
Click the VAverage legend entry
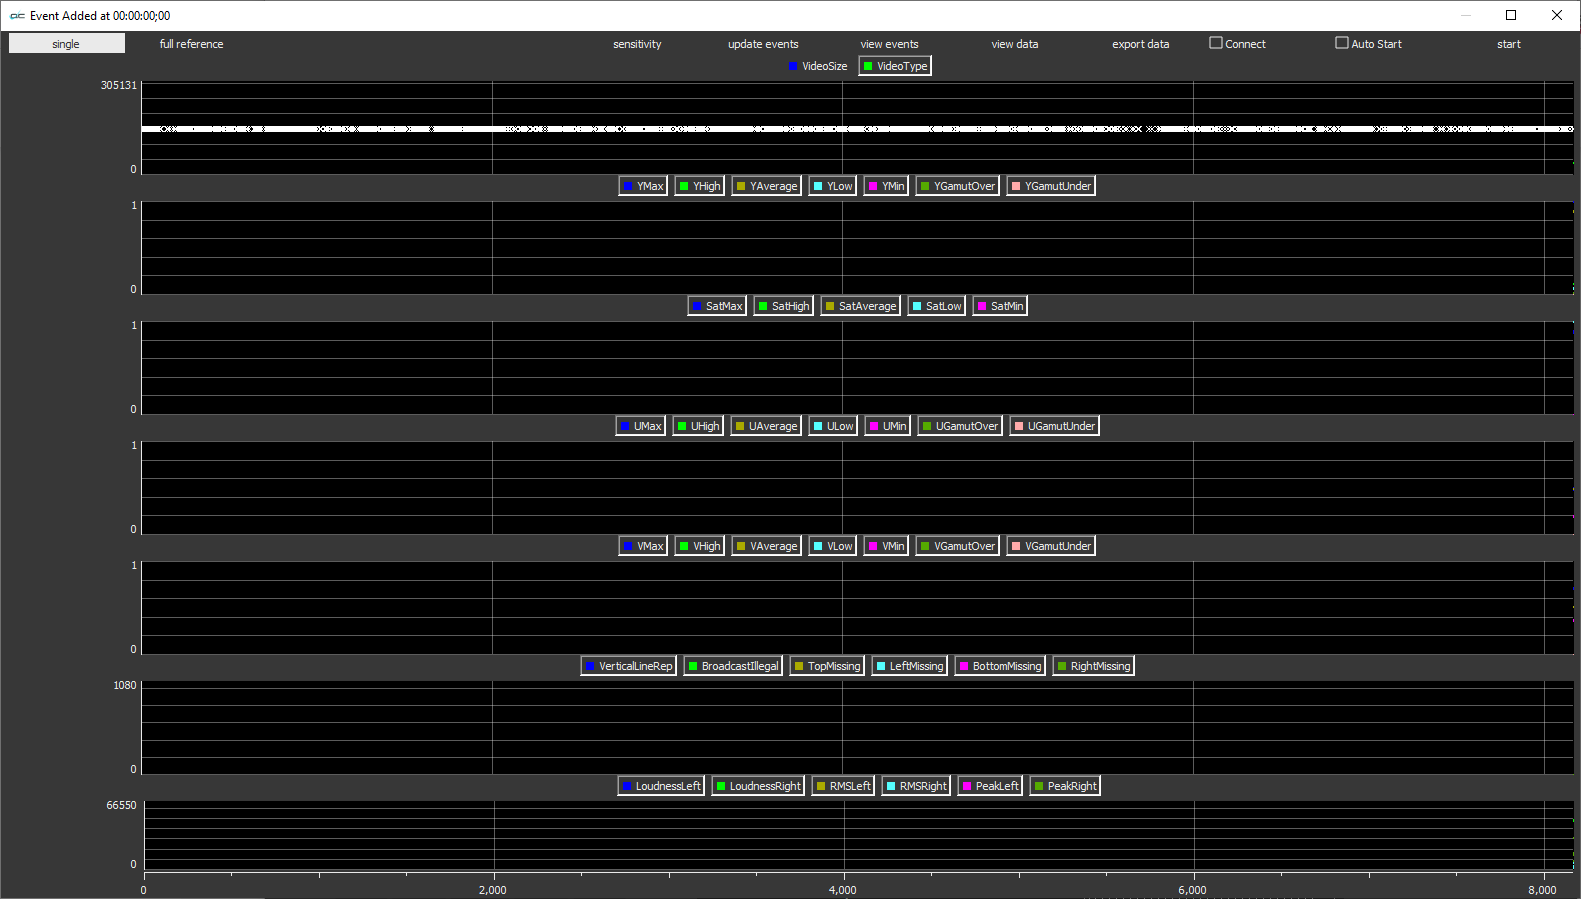click(767, 546)
